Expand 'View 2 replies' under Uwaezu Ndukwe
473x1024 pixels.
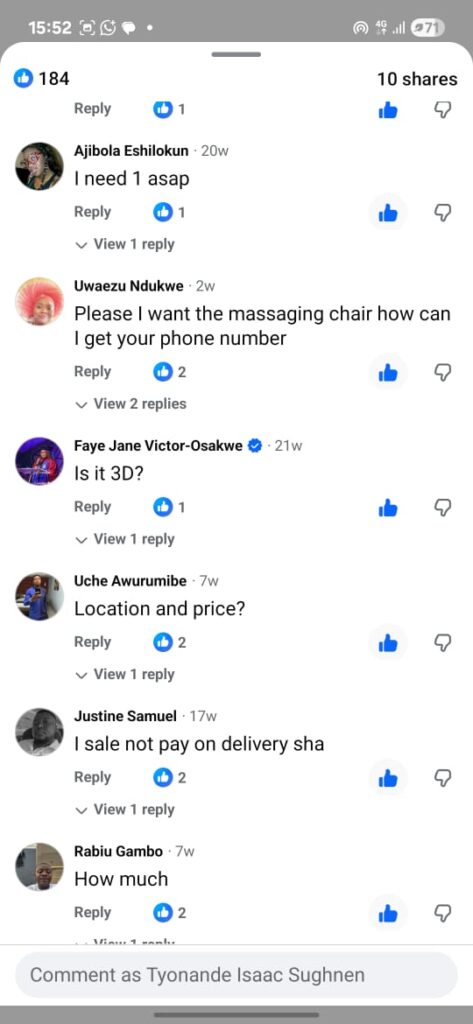point(131,404)
